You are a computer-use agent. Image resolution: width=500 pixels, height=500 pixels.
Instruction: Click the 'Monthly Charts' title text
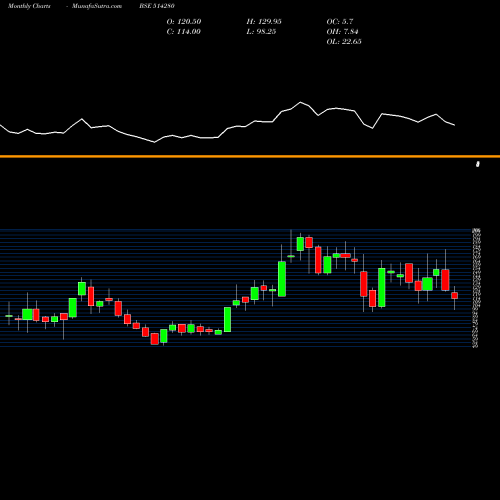(x=29, y=6)
